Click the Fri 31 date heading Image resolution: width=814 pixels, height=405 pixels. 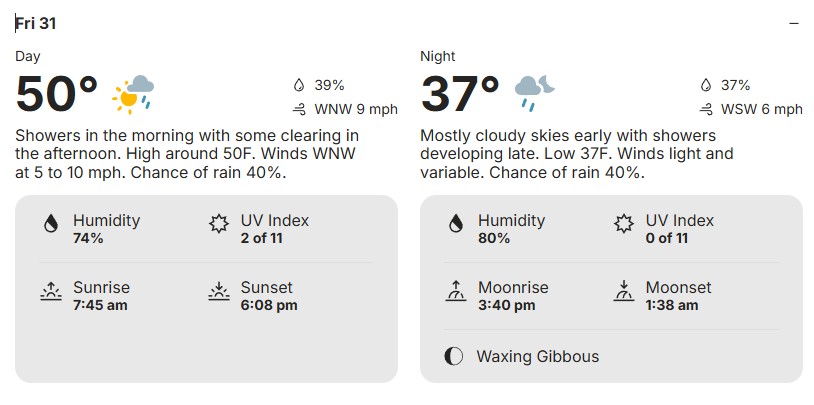click(x=36, y=23)
